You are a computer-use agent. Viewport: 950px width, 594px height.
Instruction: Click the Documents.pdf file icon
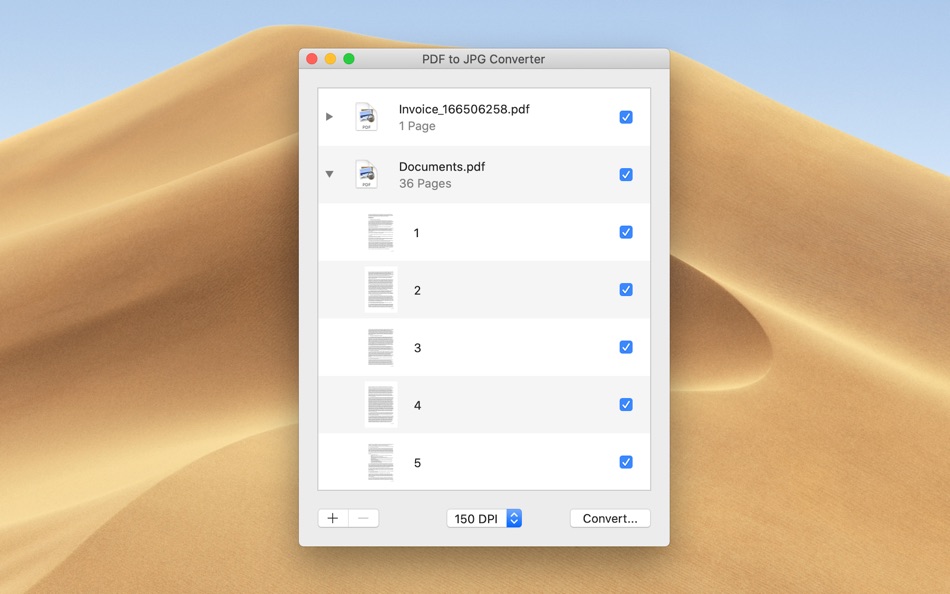click(x=367, y=175)
